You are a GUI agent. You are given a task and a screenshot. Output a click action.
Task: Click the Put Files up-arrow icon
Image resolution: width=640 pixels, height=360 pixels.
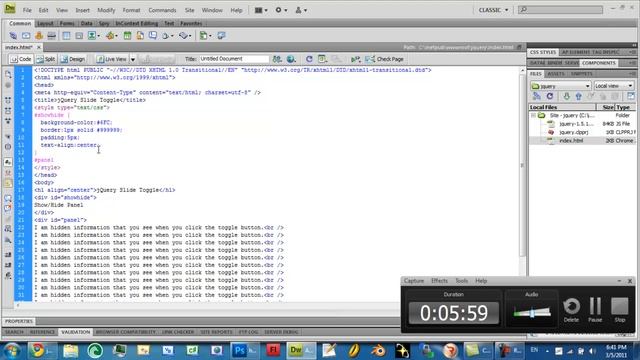[x=578, y=96]
